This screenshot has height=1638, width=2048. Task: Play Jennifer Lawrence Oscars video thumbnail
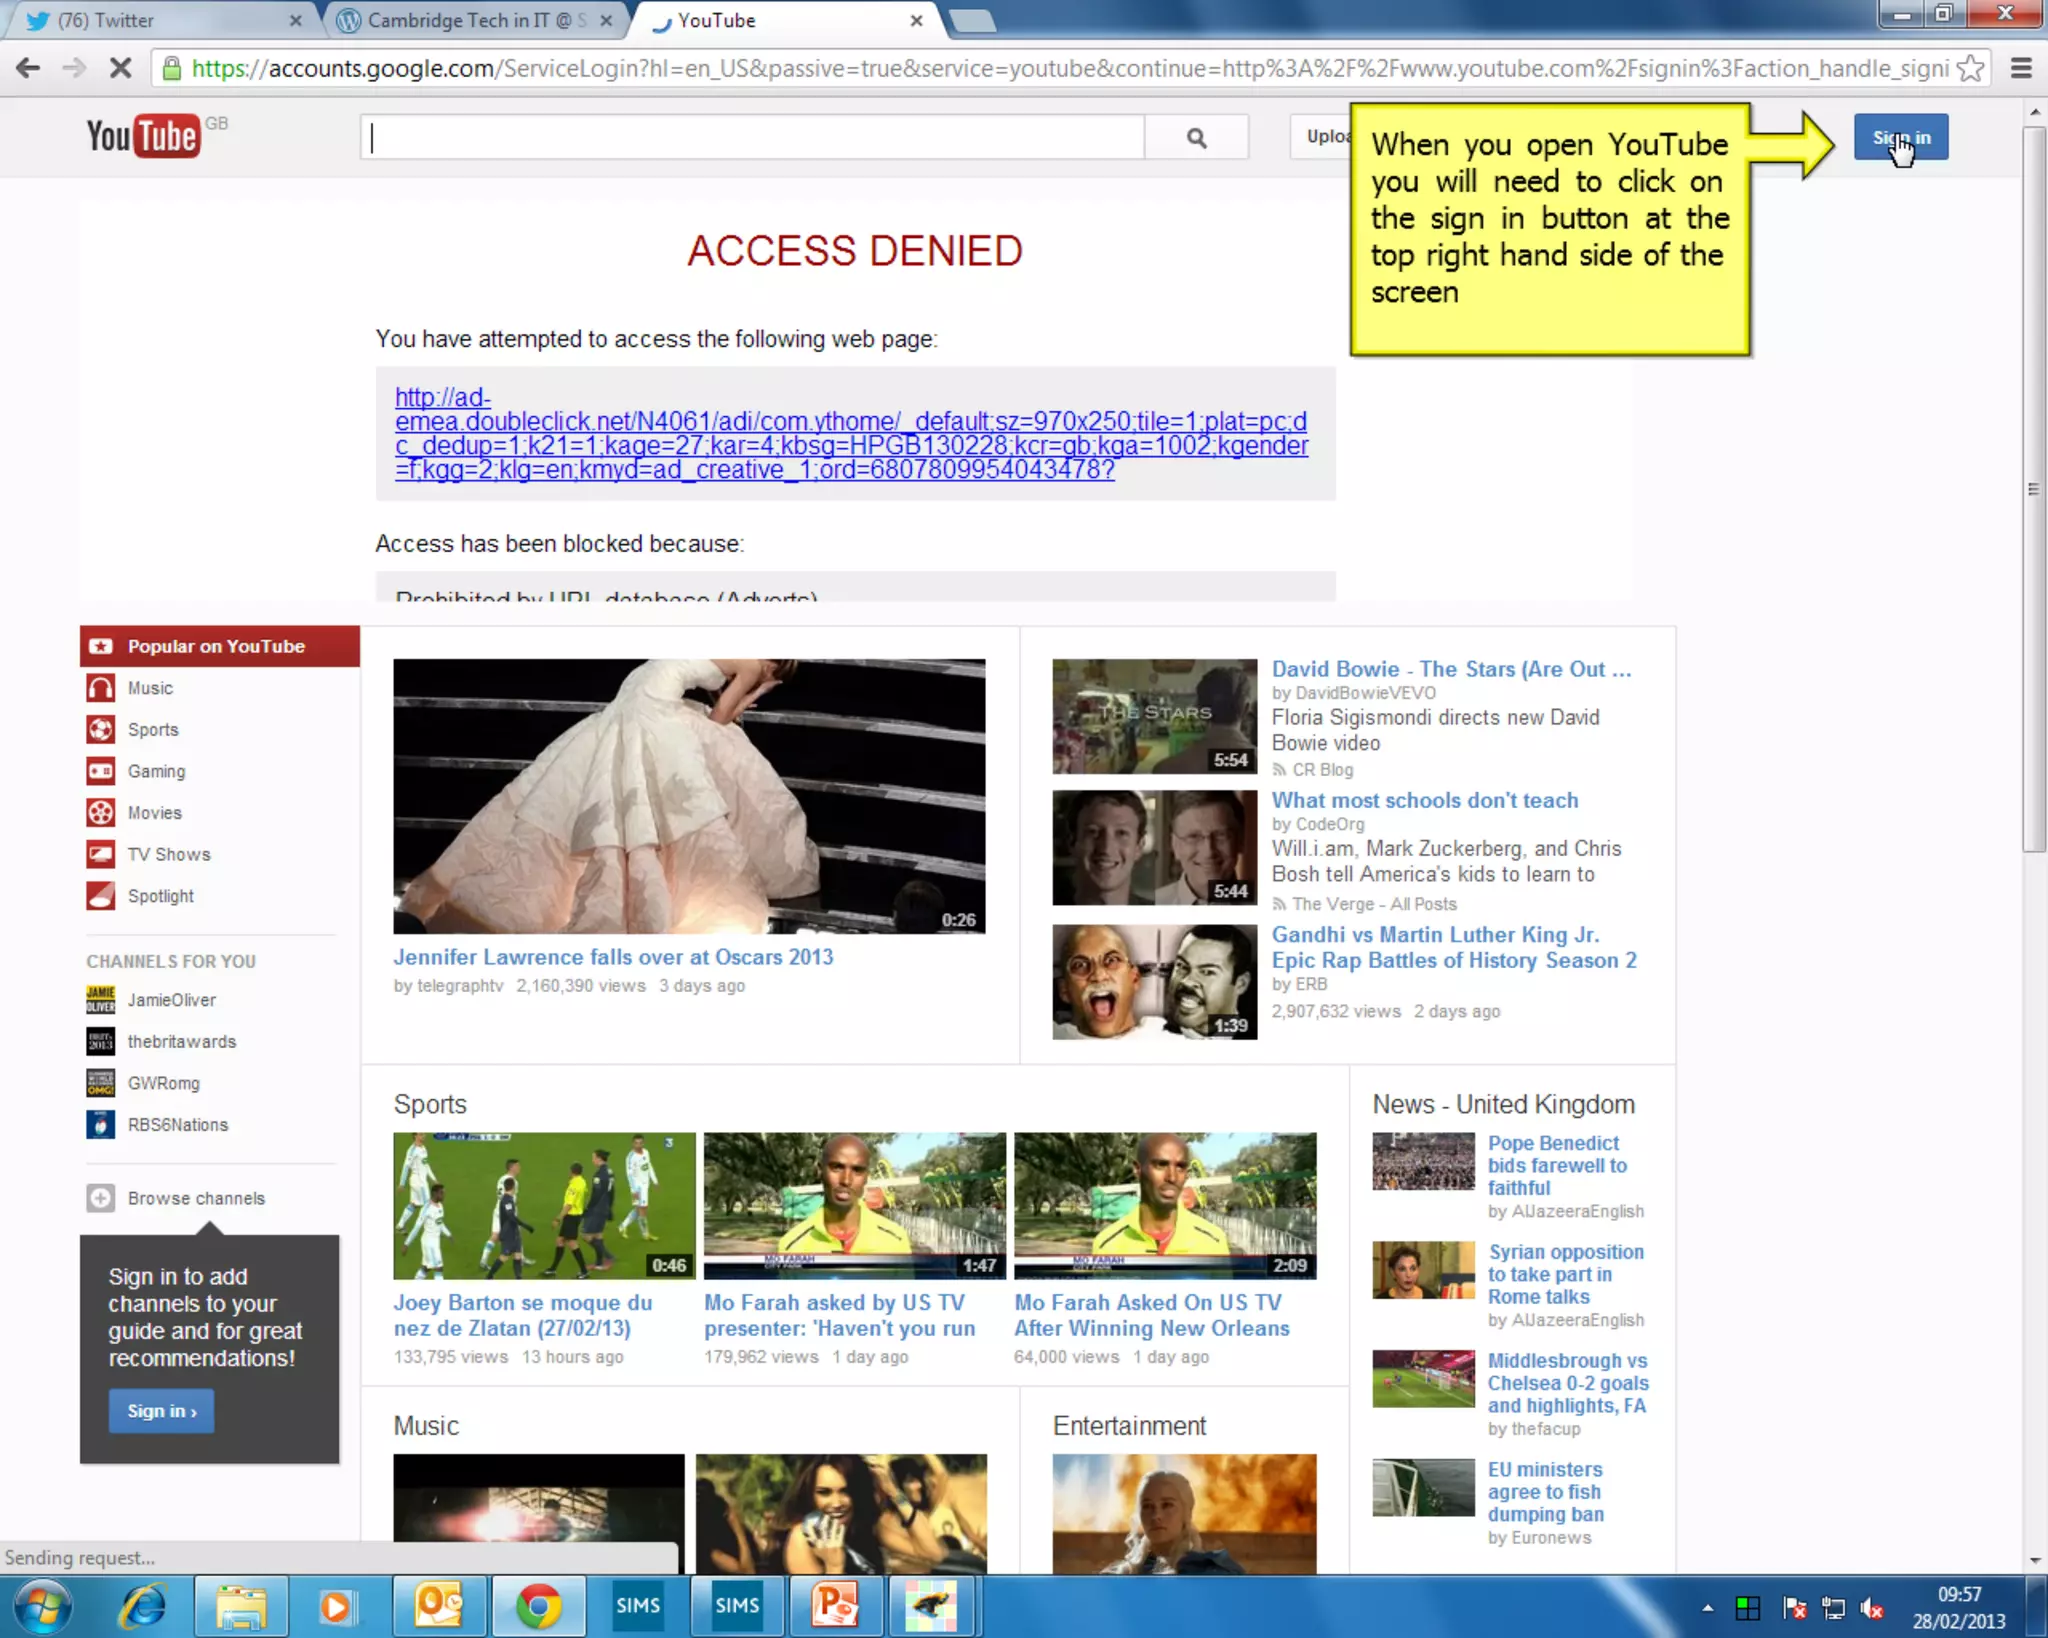coord(689,796)
